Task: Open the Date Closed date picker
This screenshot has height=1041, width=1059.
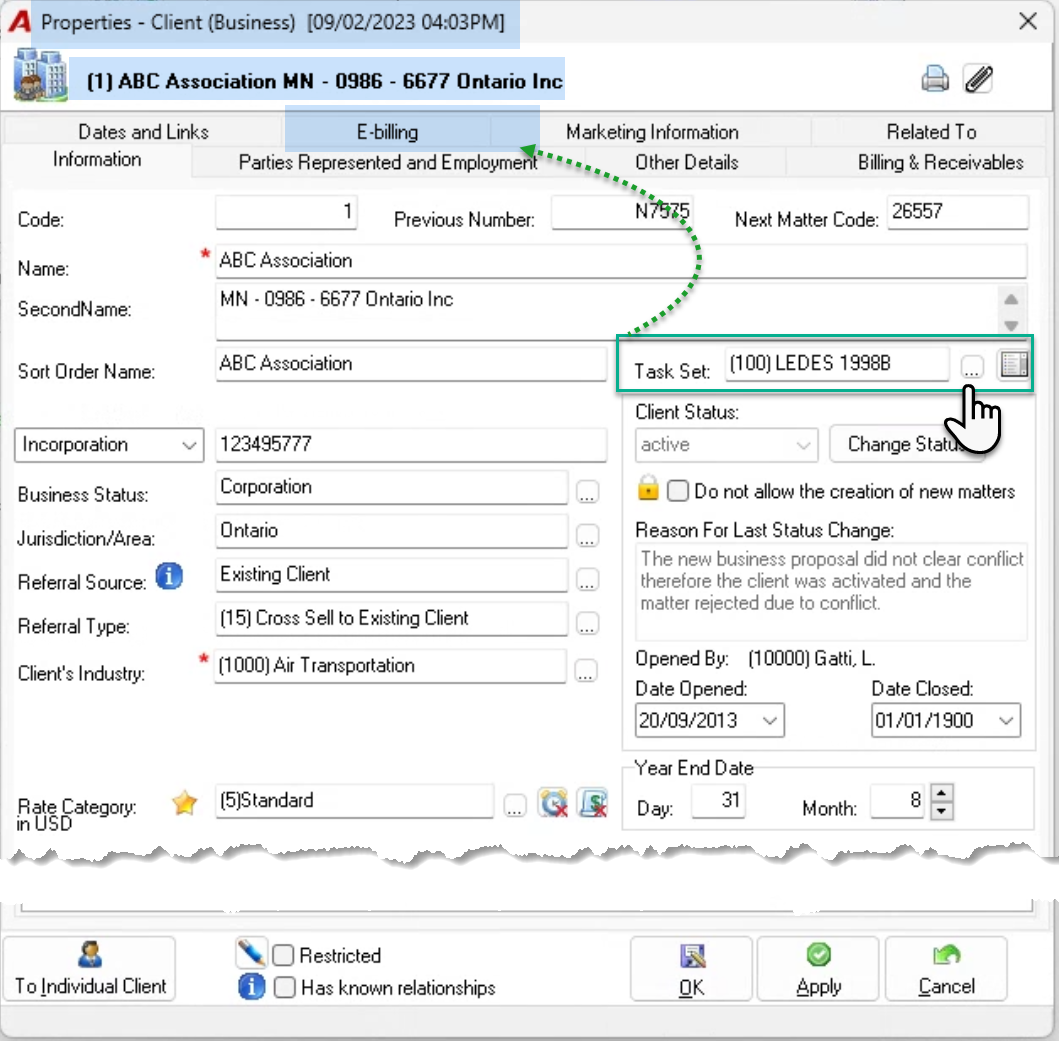Action: [x=1006, y=721]
